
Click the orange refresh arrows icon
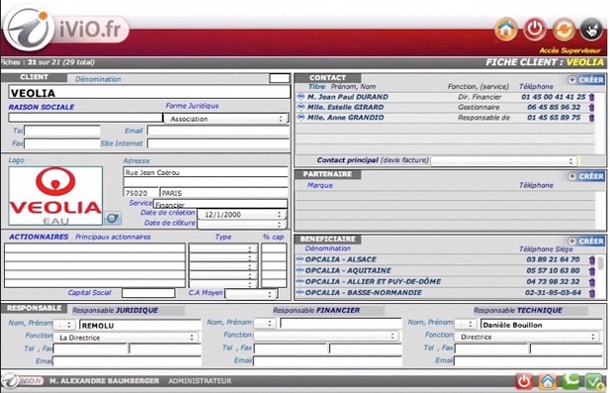(x=564, y=30)
